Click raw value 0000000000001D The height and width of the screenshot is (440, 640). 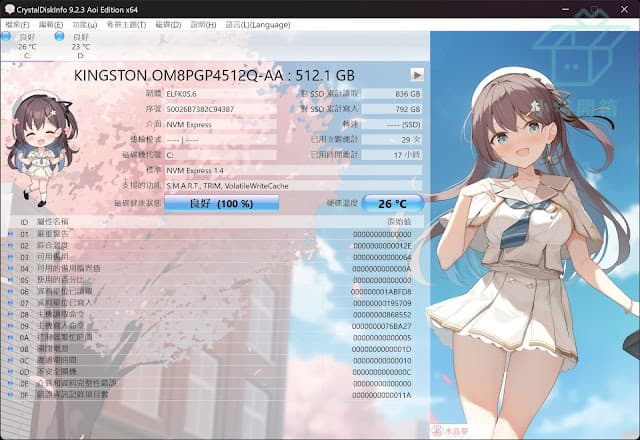pos(382,349)
